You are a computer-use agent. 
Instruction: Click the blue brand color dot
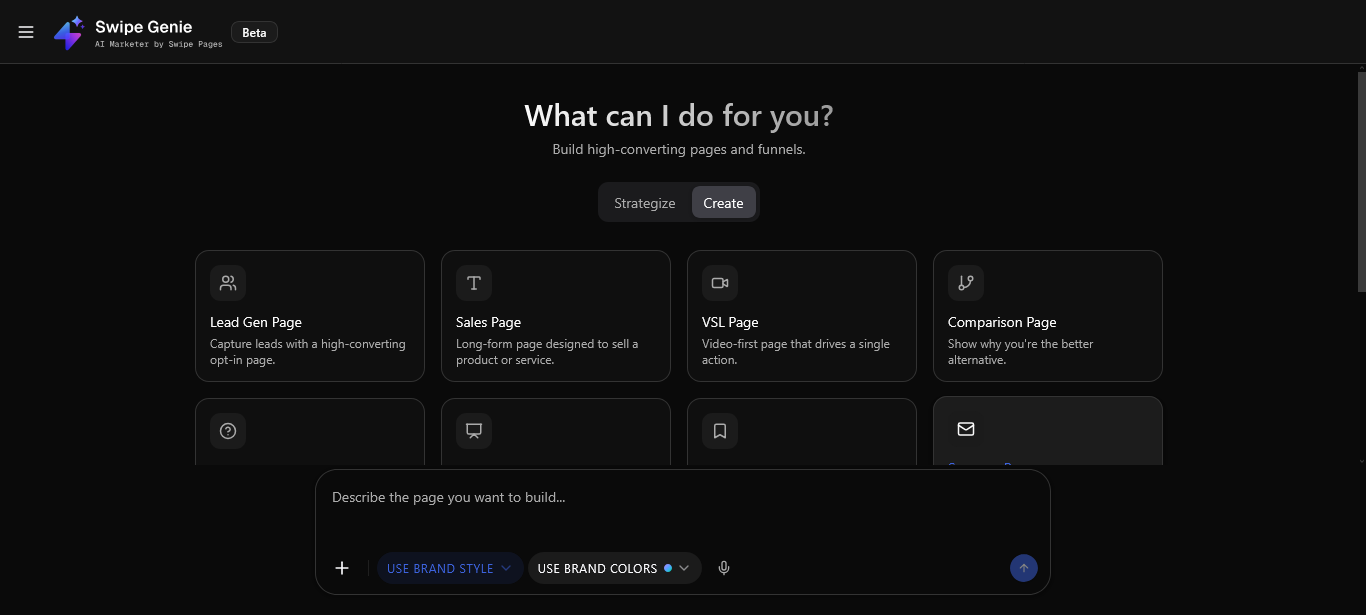point(667,568)
